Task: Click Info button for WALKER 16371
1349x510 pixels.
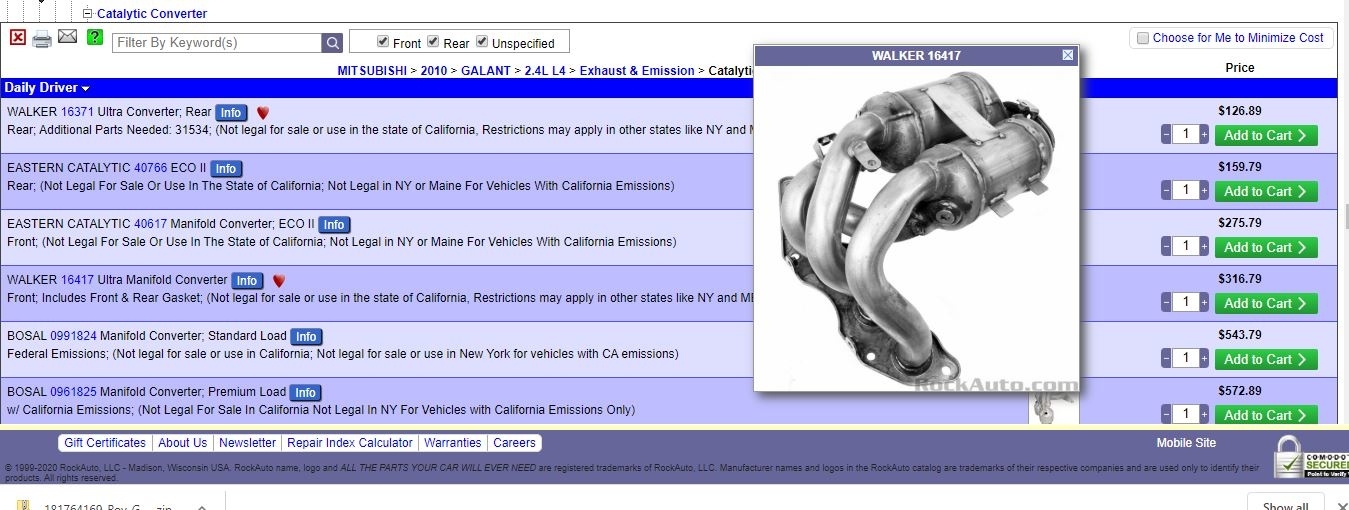Action: point(231,113)
